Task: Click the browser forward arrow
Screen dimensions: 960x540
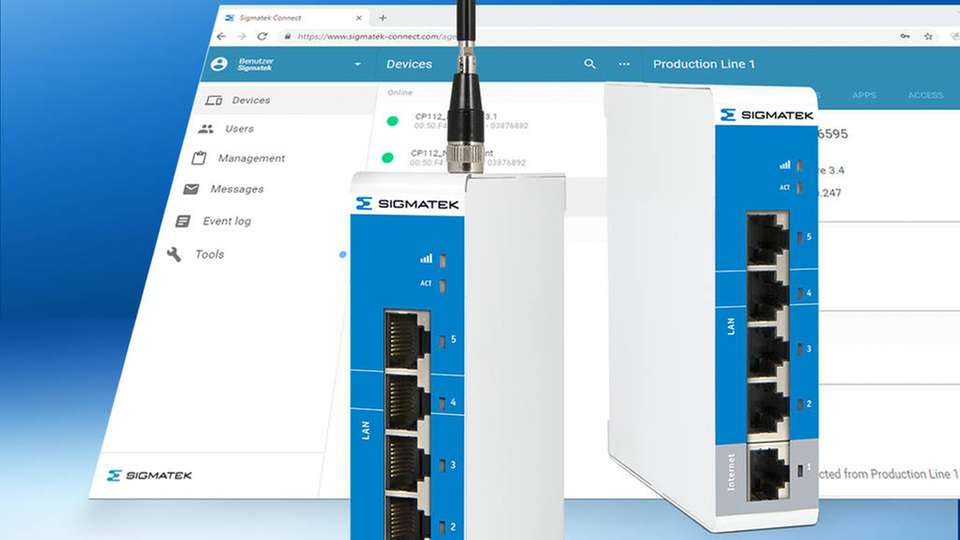Action: point(242,36)
